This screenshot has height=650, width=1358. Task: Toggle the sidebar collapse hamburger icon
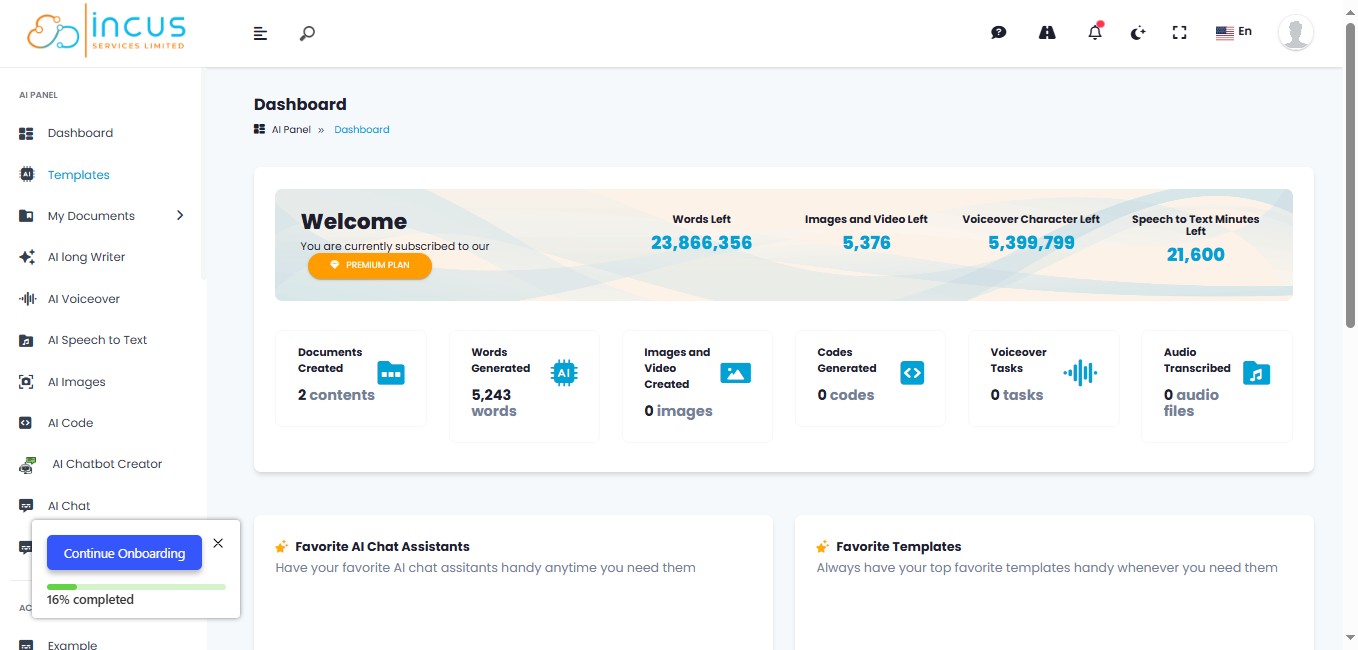click(x=260, y=33)
